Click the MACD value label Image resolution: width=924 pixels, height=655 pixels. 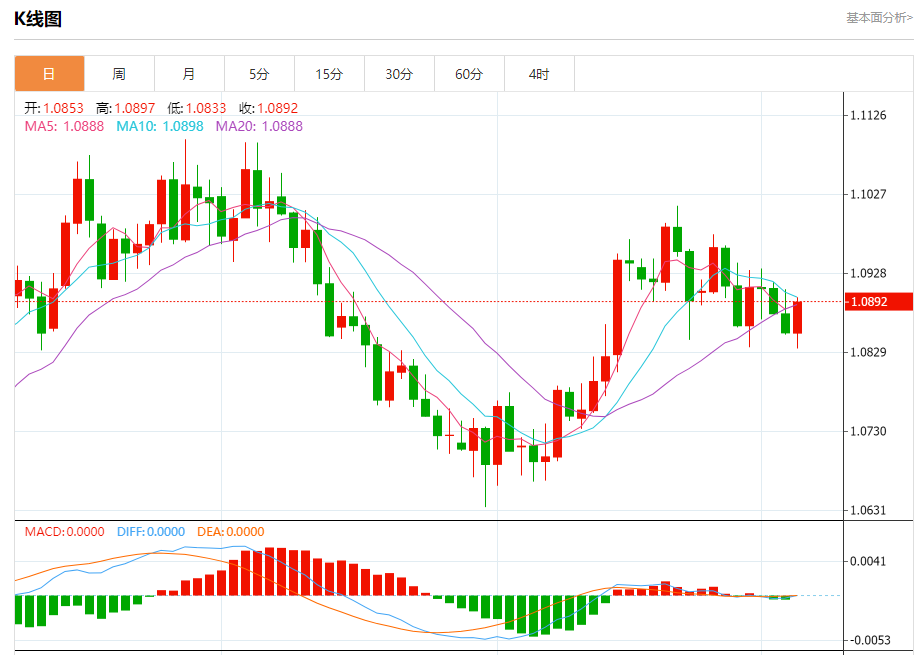click(x=64, y=532)
